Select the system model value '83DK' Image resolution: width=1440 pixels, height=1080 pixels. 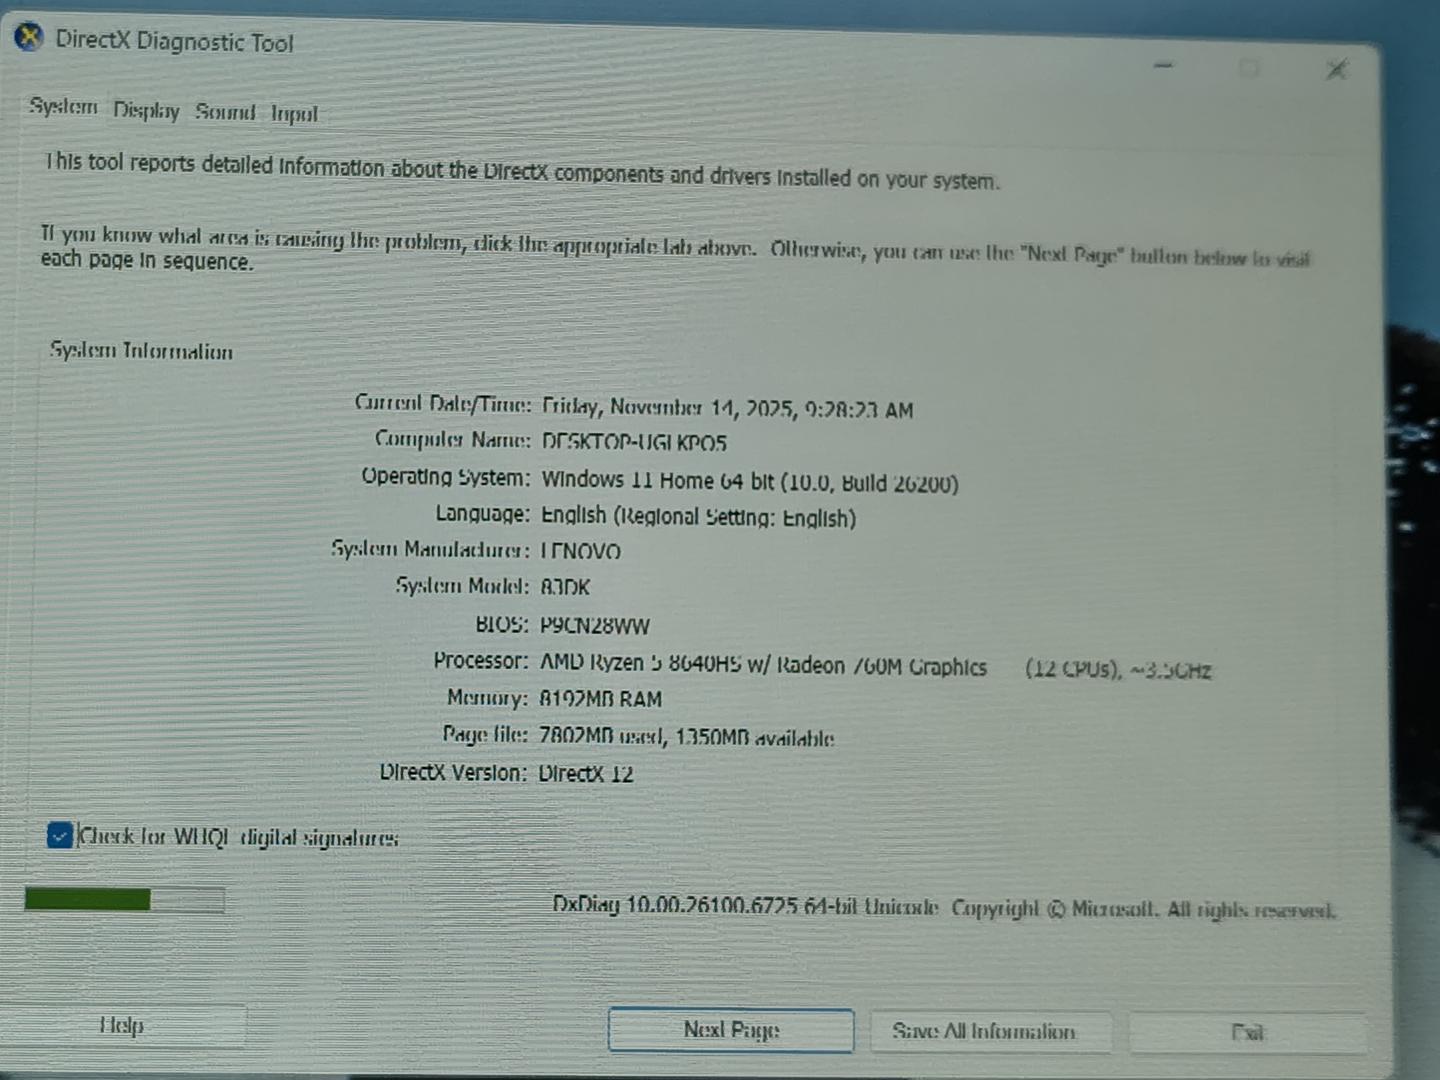565,587
